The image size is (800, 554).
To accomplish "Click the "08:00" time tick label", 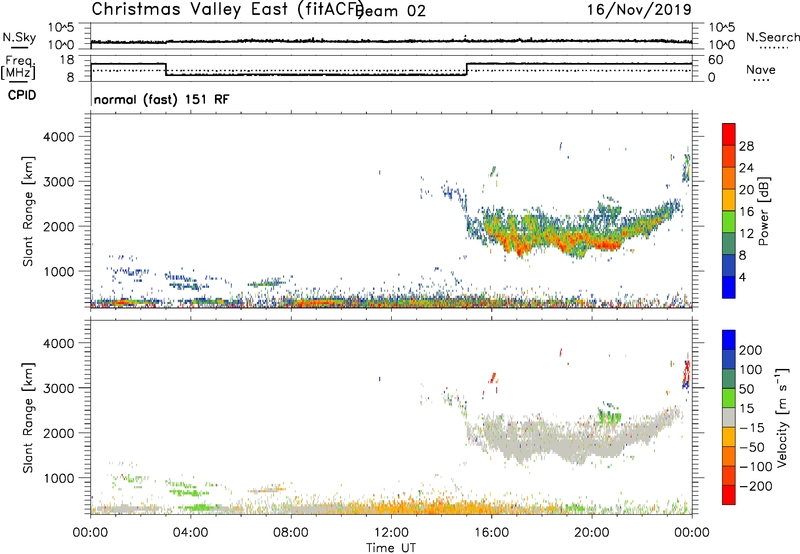I will 291,533.
